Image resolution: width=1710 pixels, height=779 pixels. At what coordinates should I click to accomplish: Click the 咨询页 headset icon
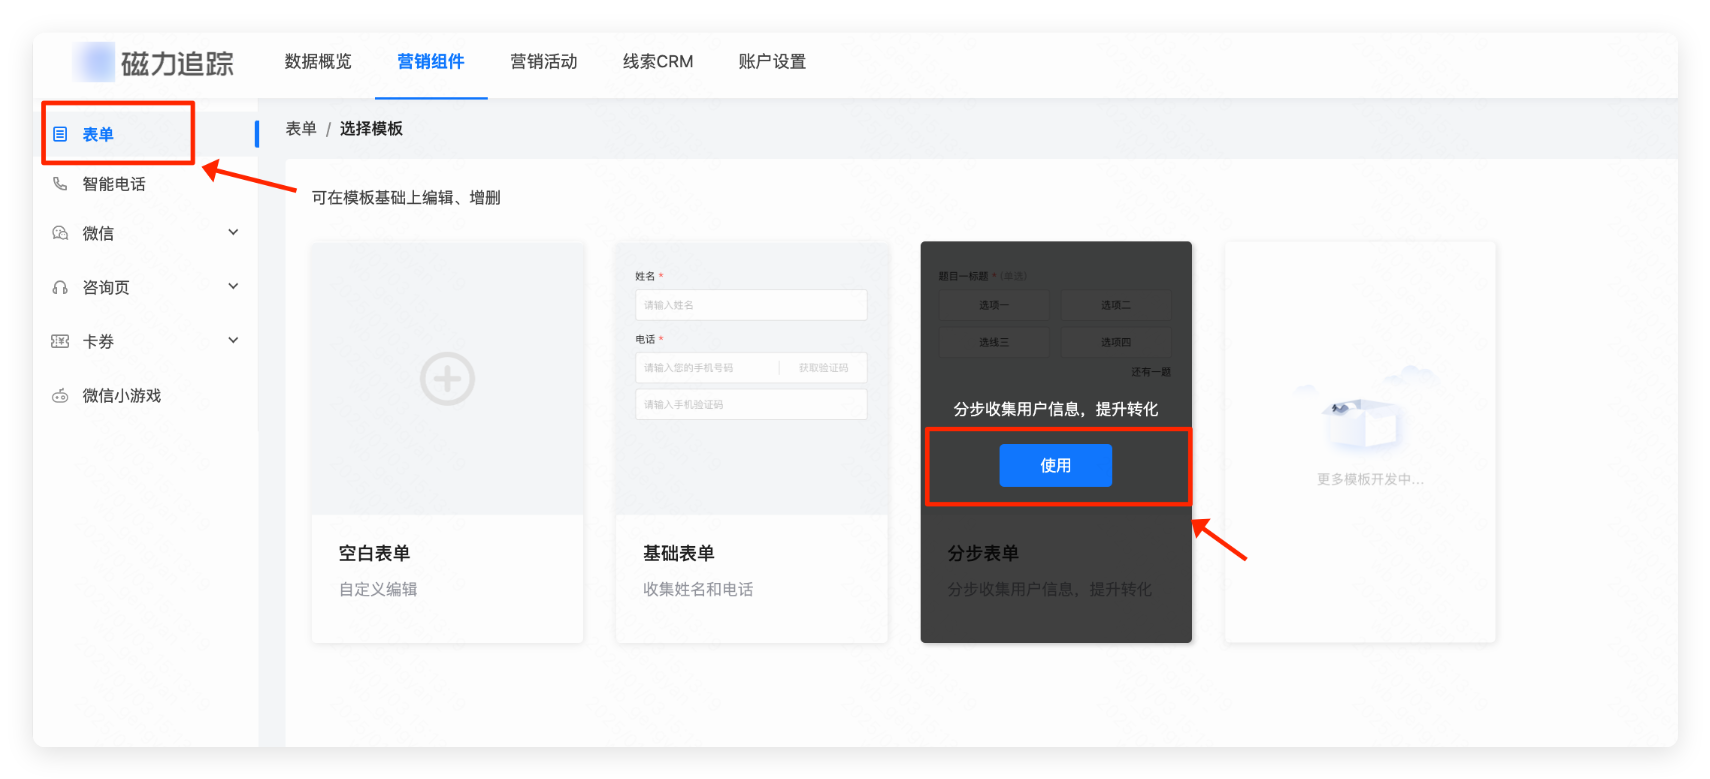[60, 287]
